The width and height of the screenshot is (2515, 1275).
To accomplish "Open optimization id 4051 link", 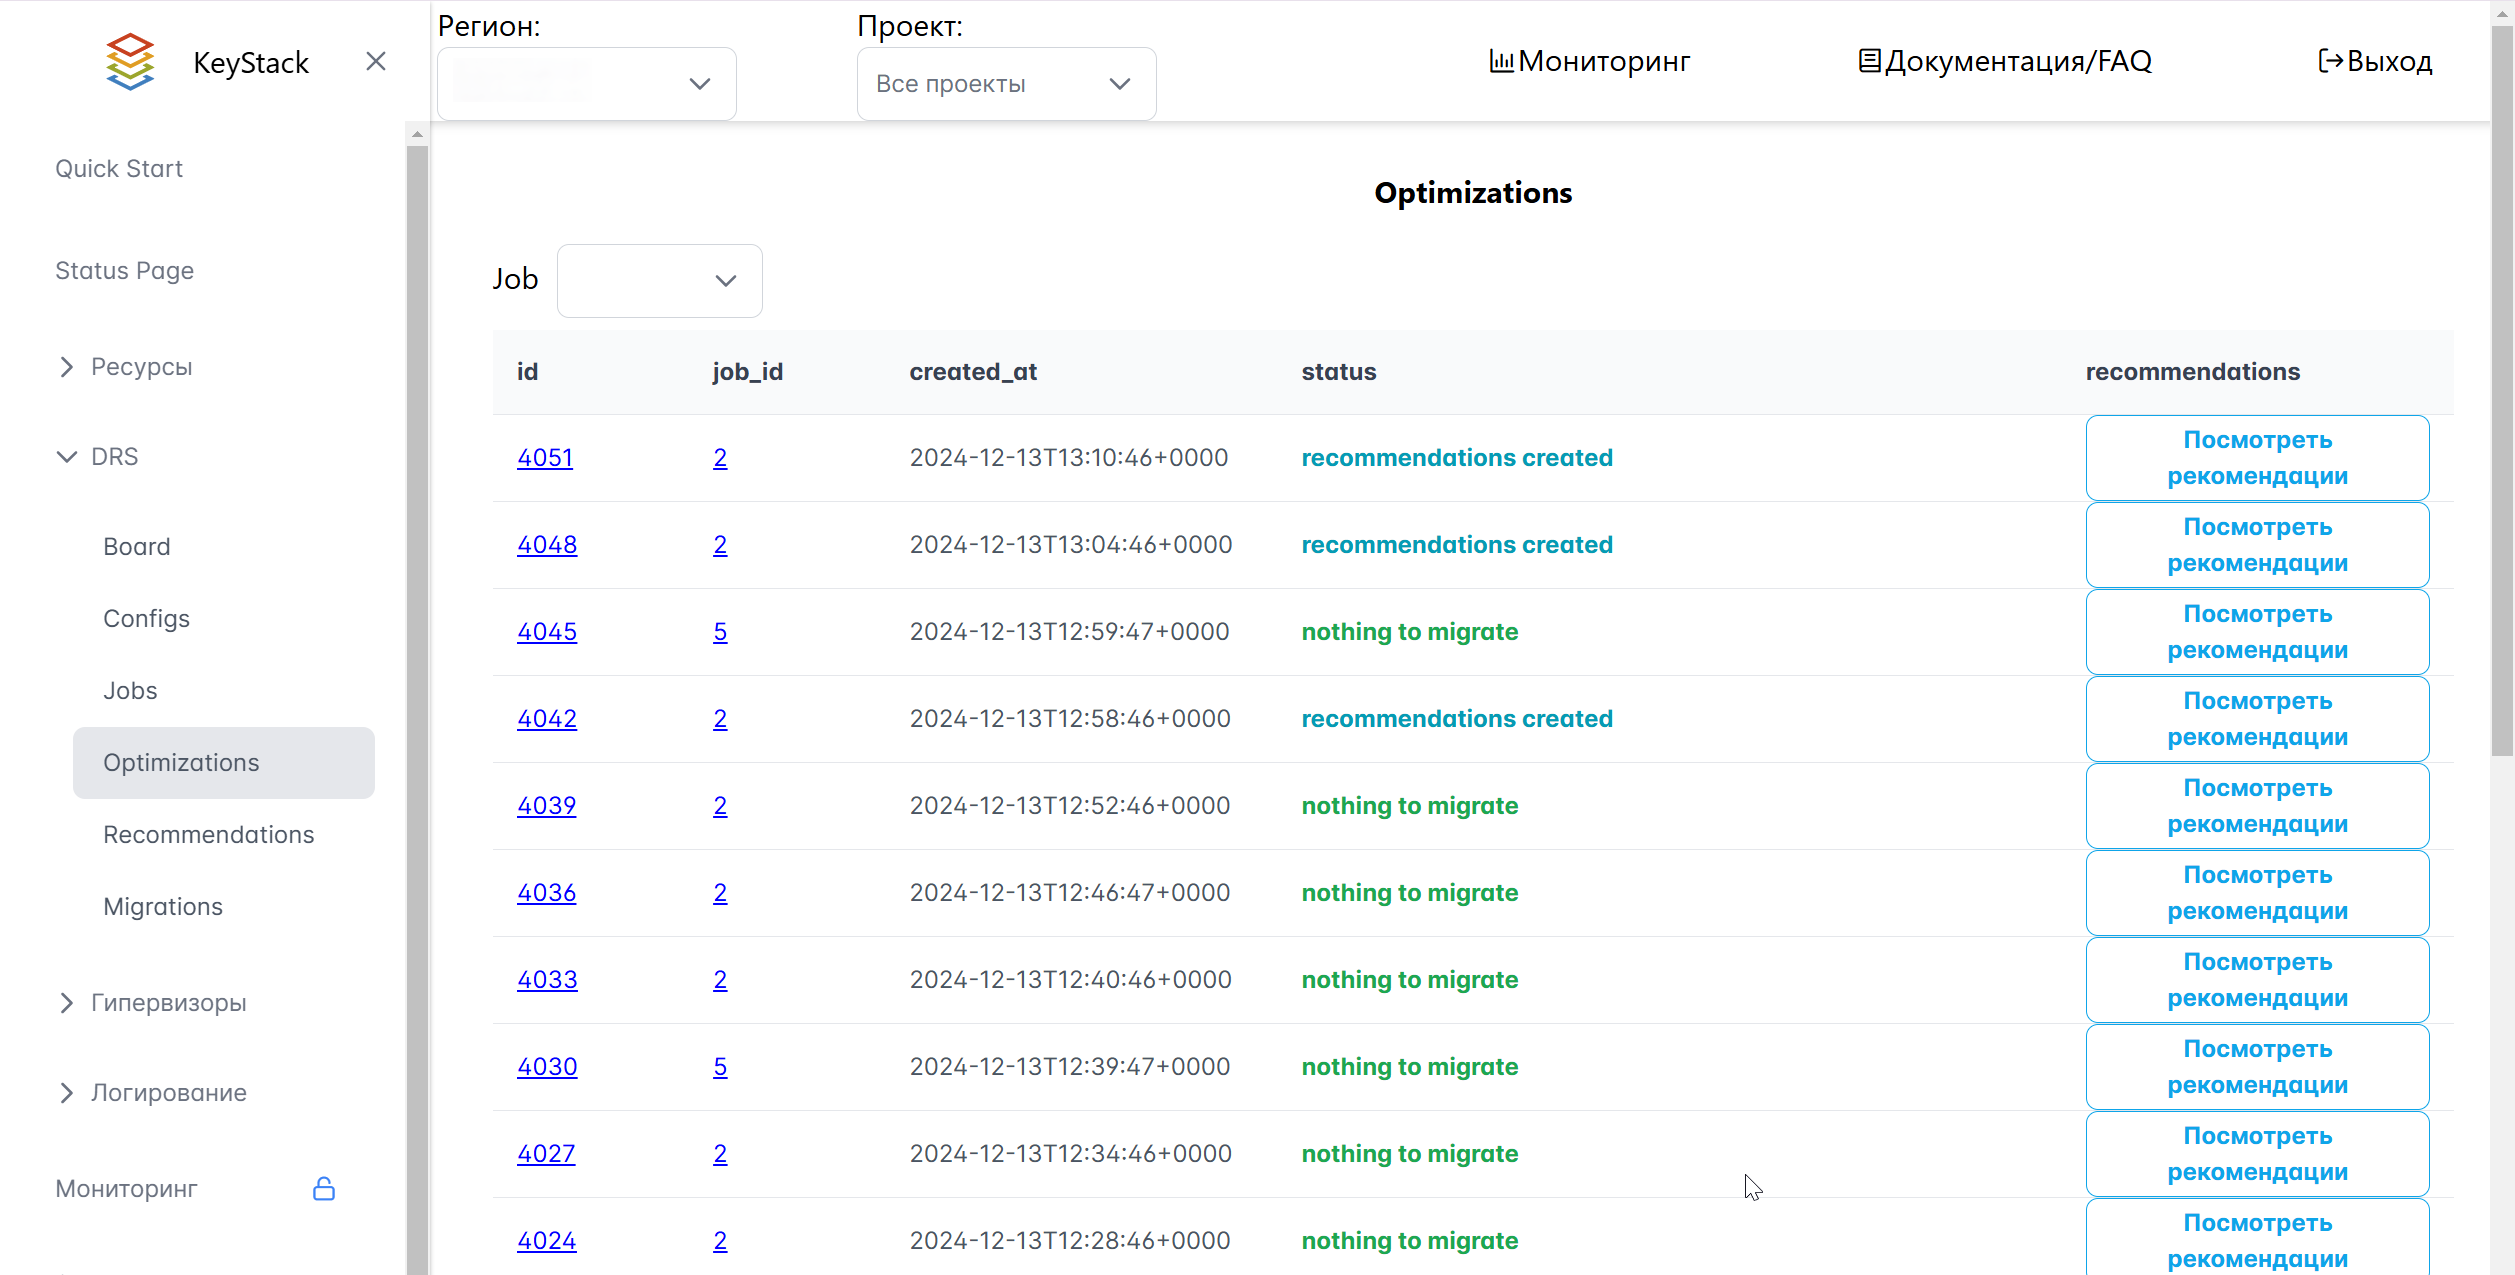I will point(545,458).
